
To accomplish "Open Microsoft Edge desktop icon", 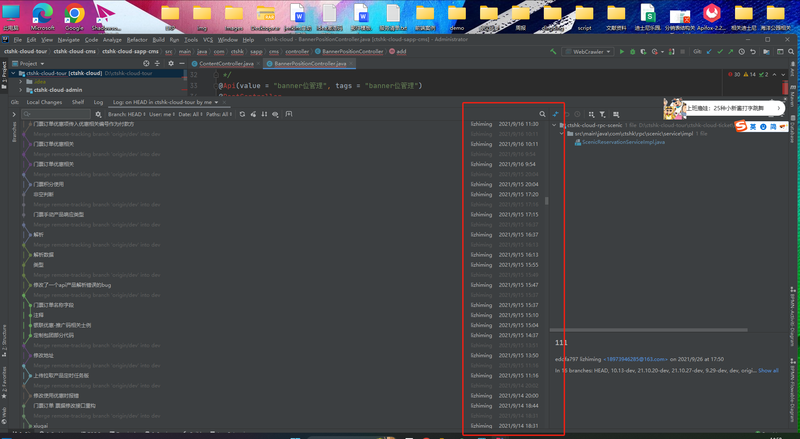I will click(x=43, y=17).
